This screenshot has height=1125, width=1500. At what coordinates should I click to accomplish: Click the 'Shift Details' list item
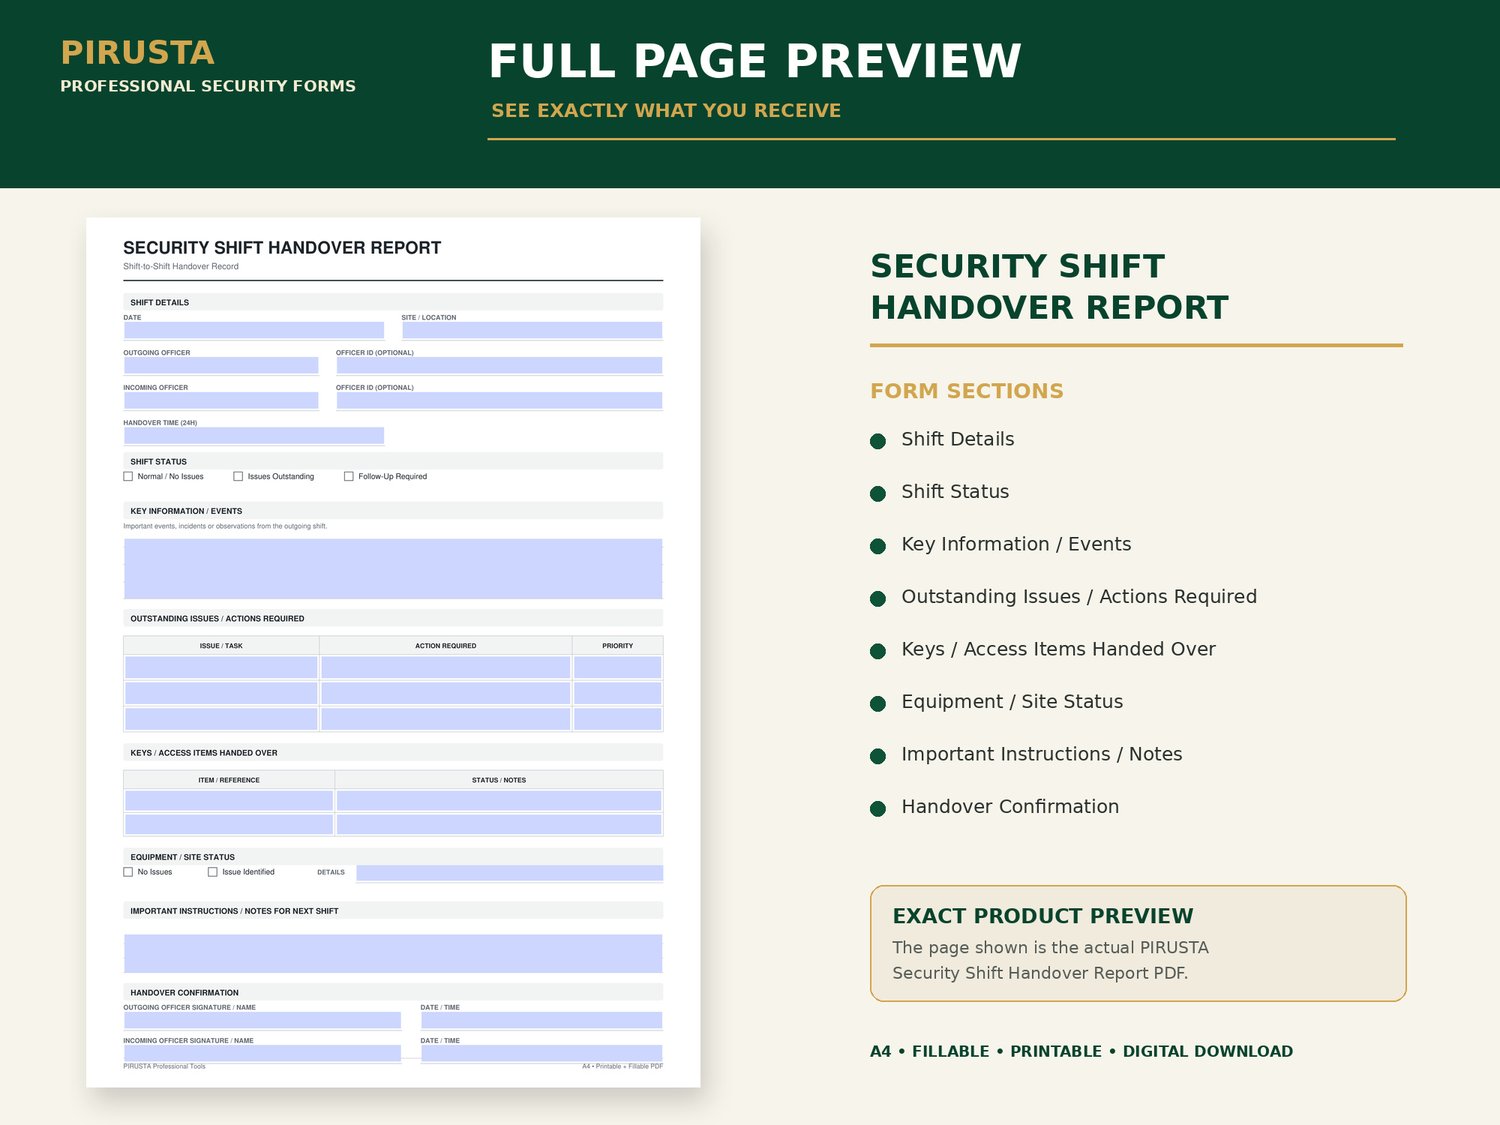coord(958,439)
